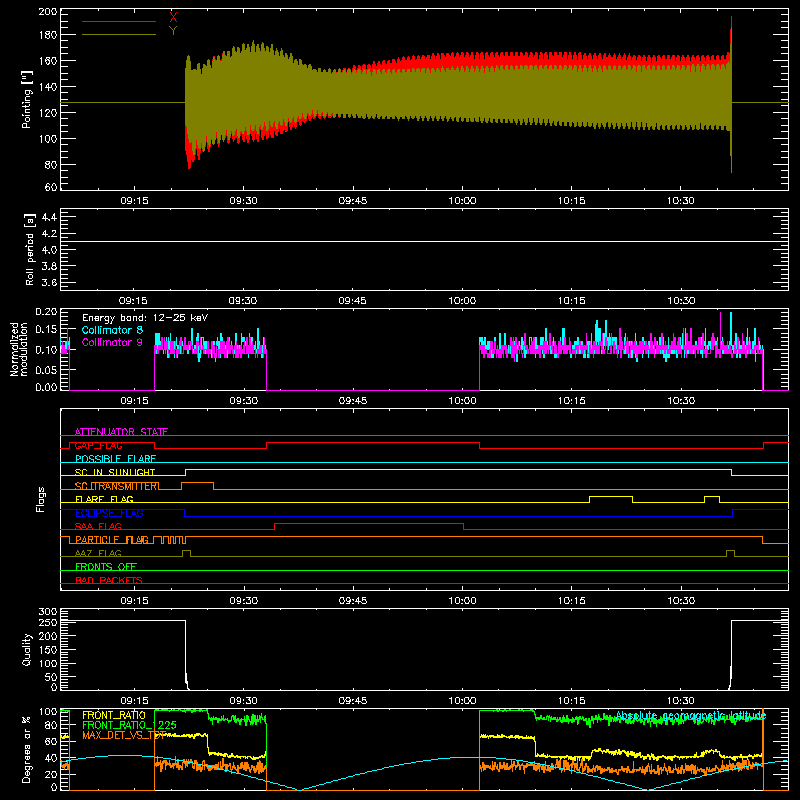Click the red X legend label
The height and width of the screenshot is (800, 800).
[173, 17]
